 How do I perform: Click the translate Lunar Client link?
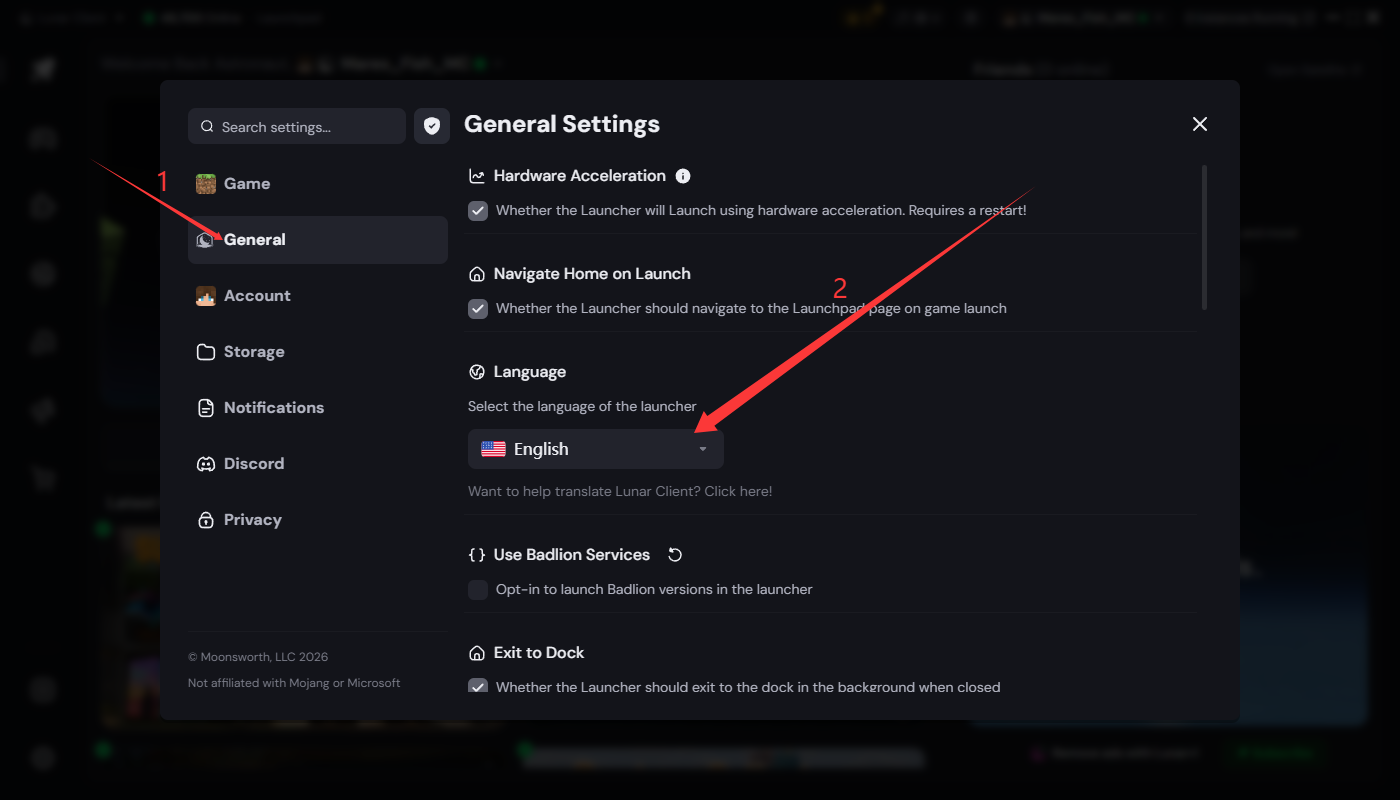(x=620, y=491)
